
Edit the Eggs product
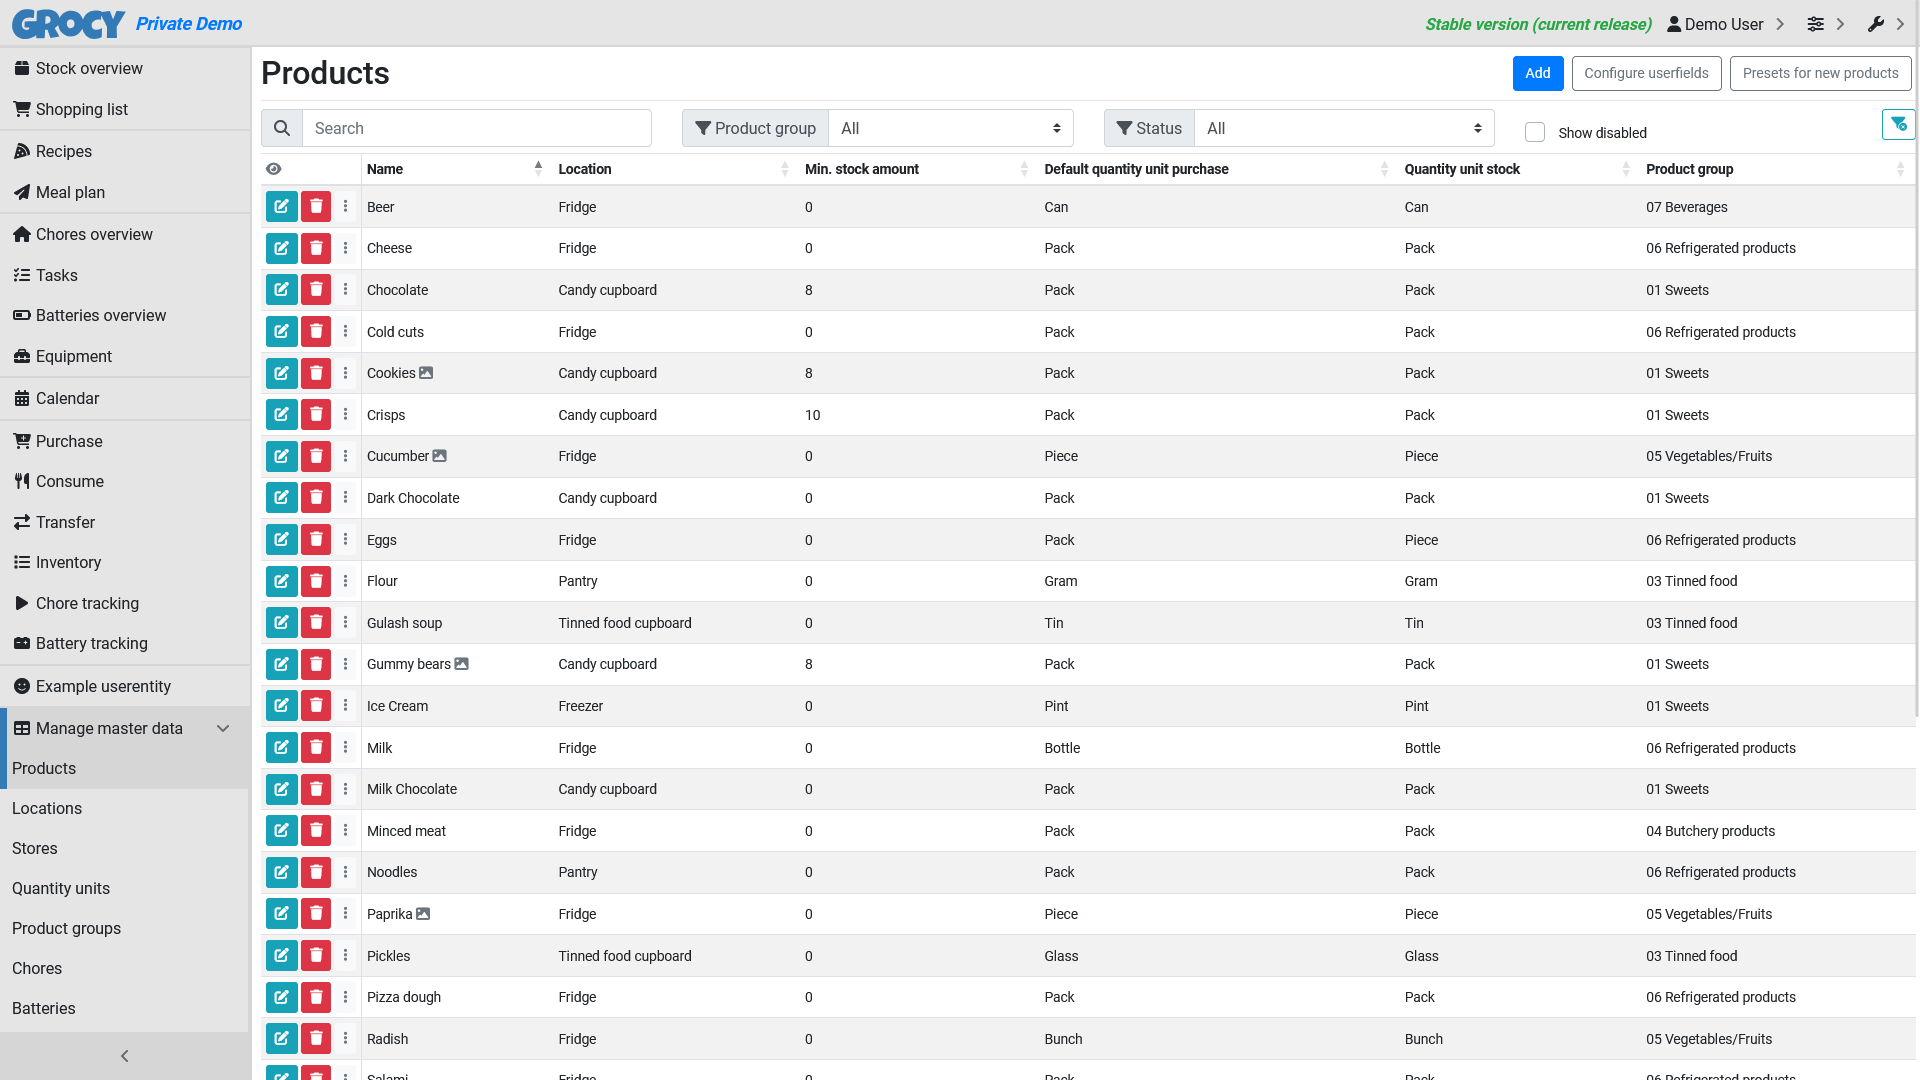point(282,540)
